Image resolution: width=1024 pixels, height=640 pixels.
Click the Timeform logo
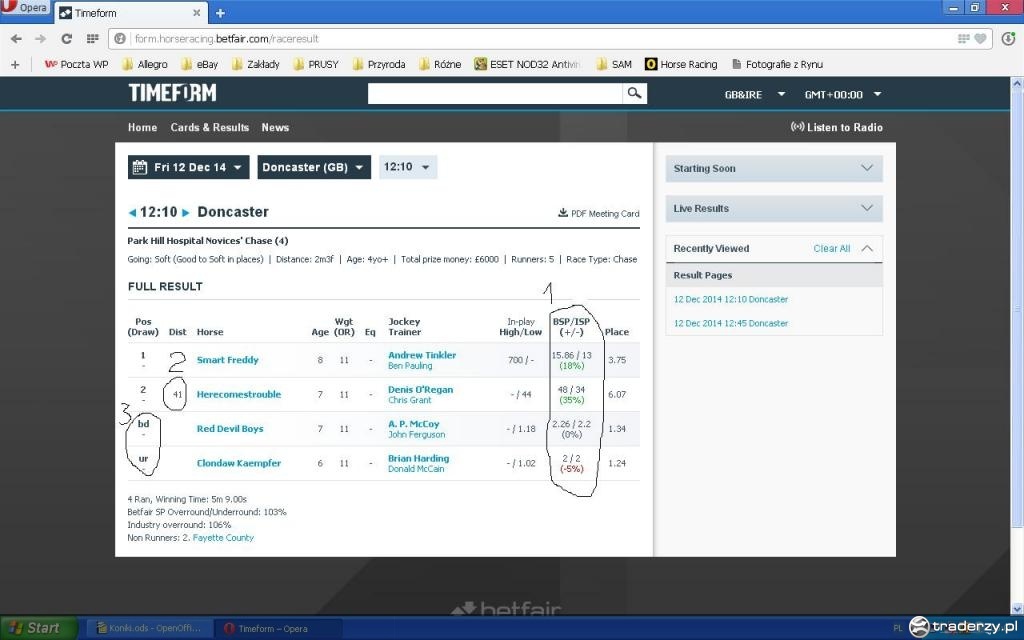[x=172, y=93]
